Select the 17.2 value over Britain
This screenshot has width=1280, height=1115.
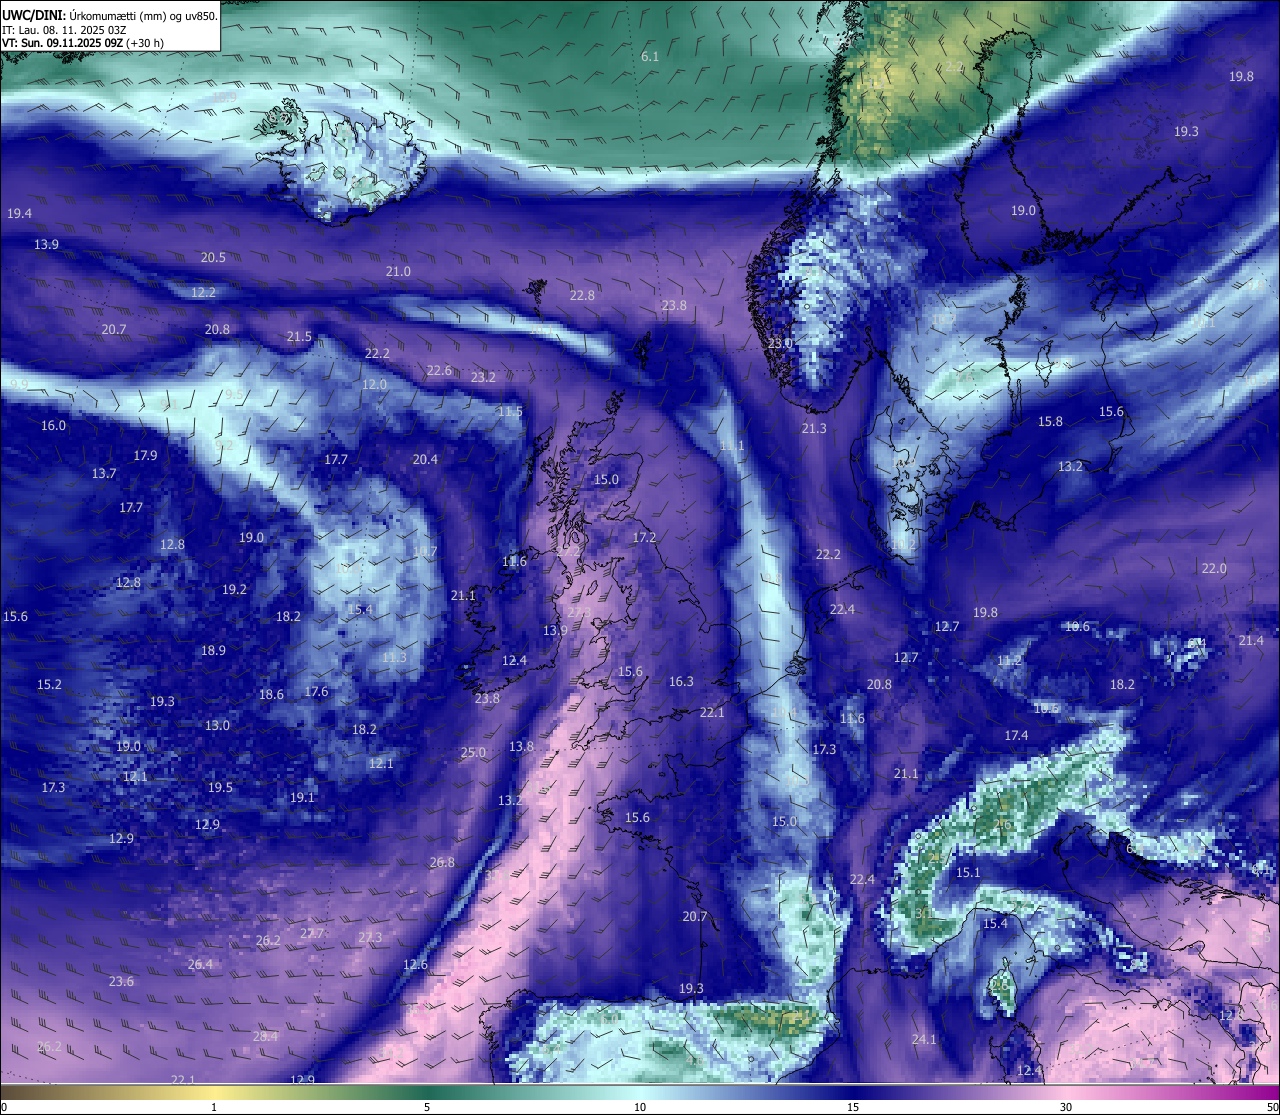coord(644,538)
